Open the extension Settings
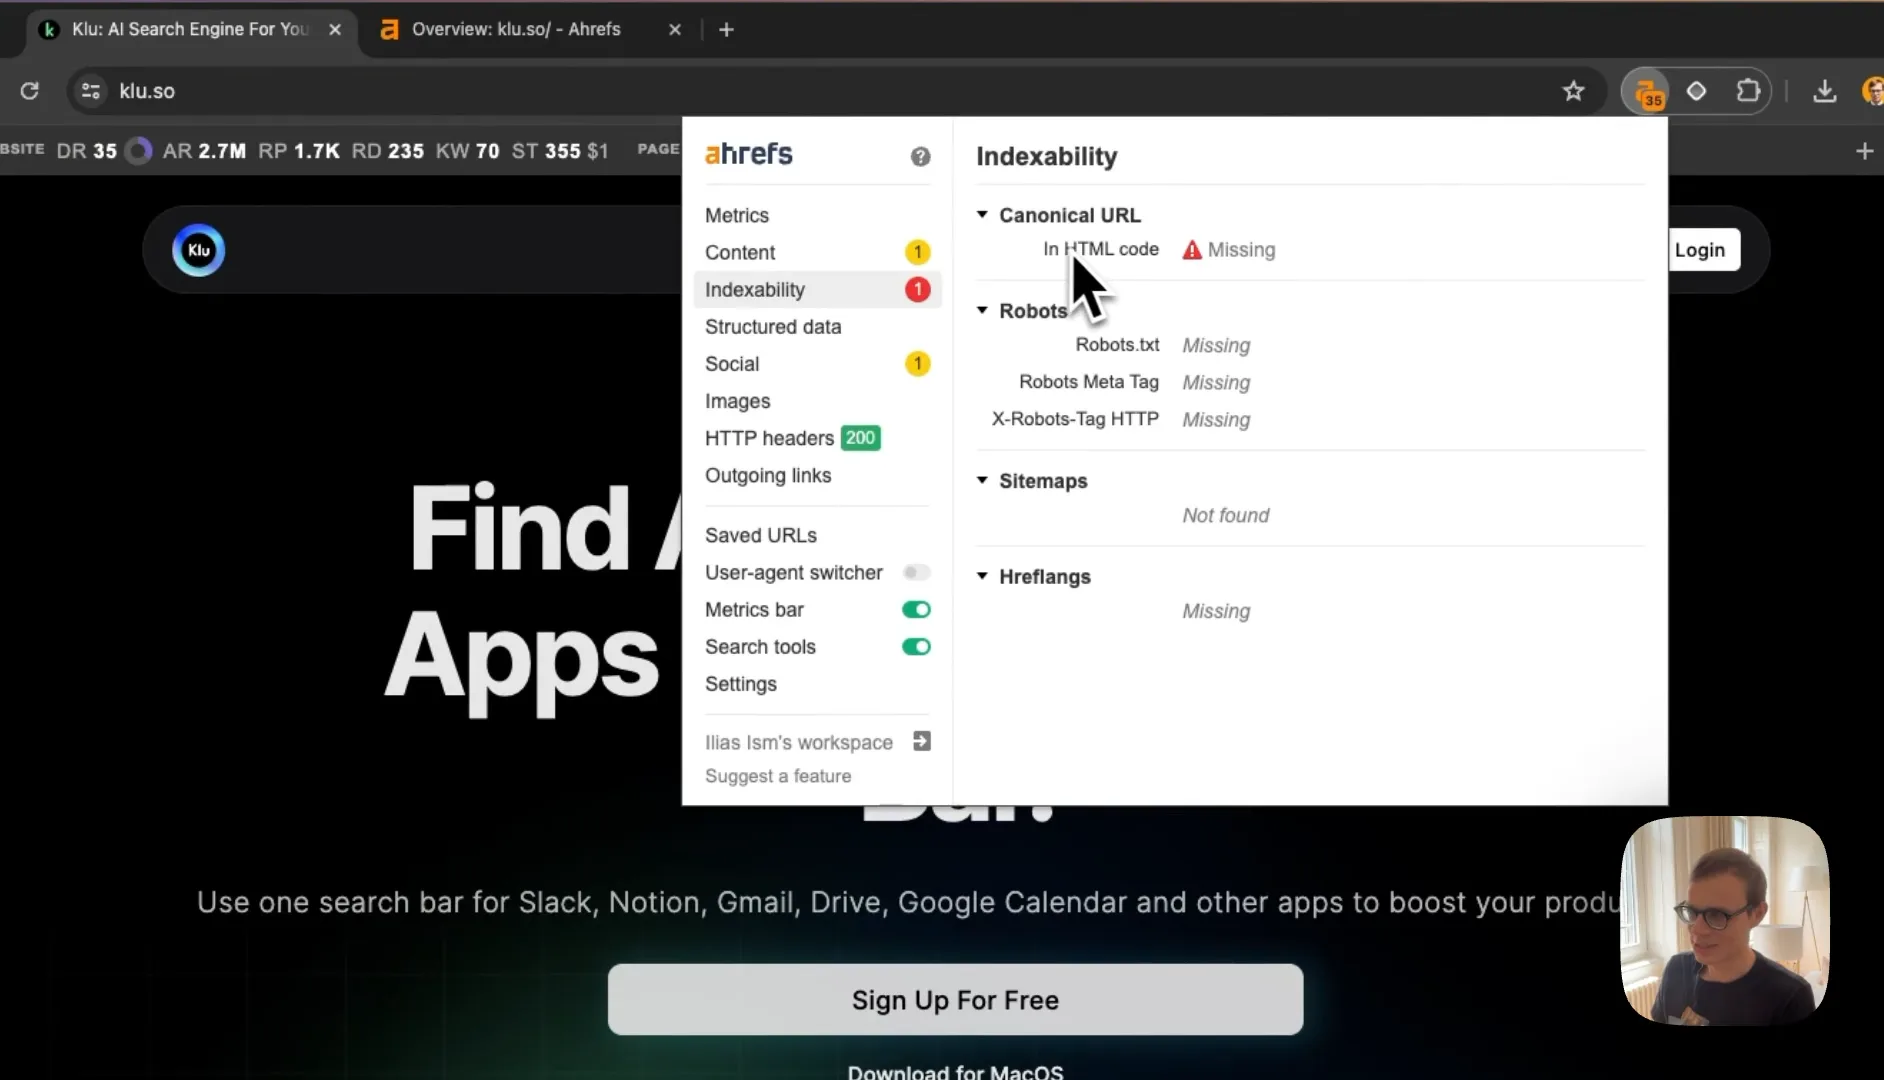The height and width of the screenshot is (1080, 1884). (741, 684)
